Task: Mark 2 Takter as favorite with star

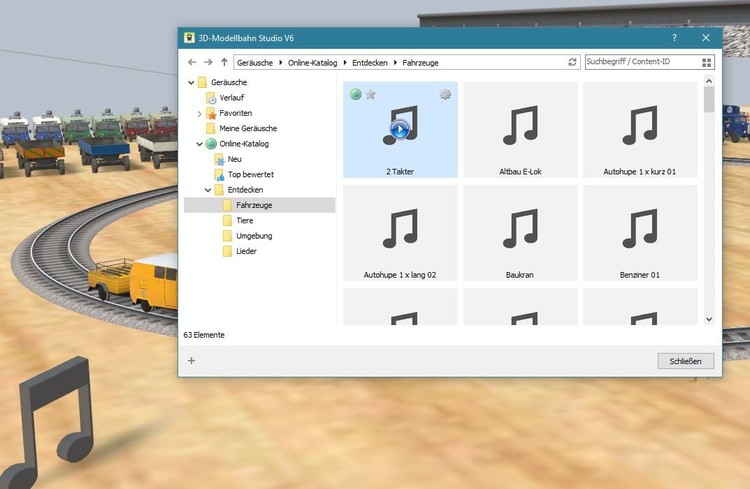Action: pos(370,94)
